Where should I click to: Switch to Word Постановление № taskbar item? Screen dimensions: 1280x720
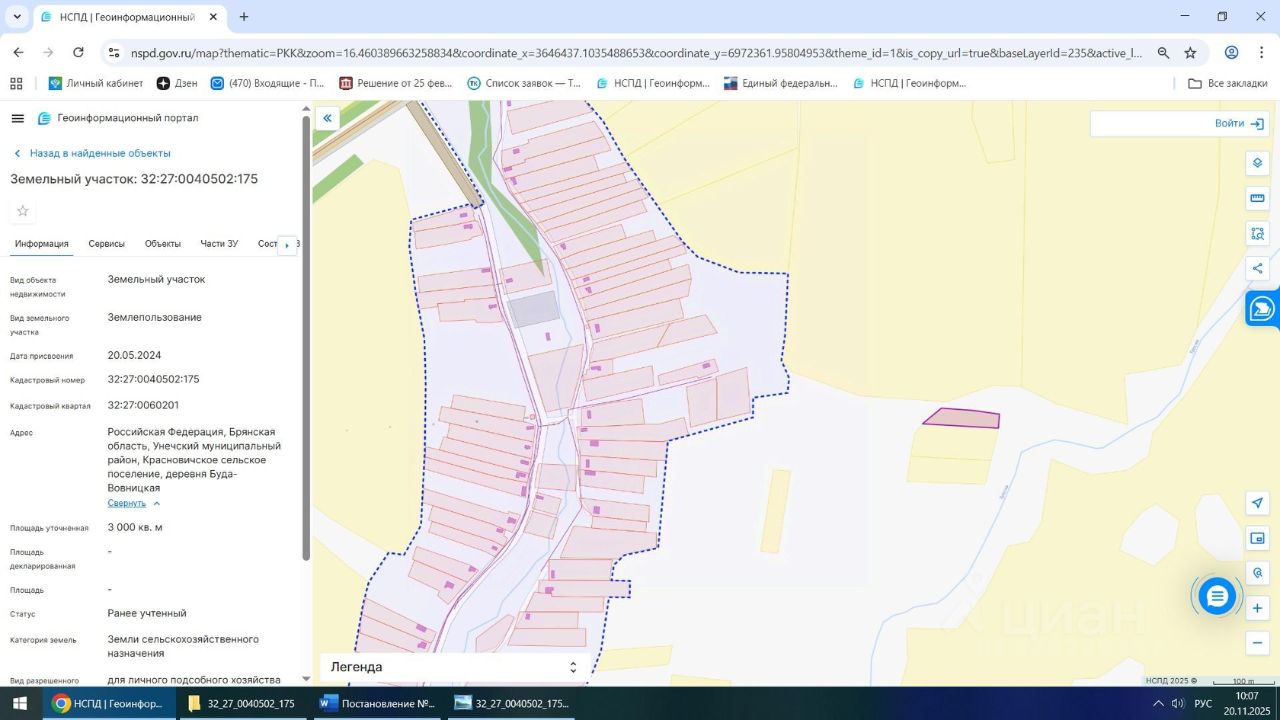[378, 704]
